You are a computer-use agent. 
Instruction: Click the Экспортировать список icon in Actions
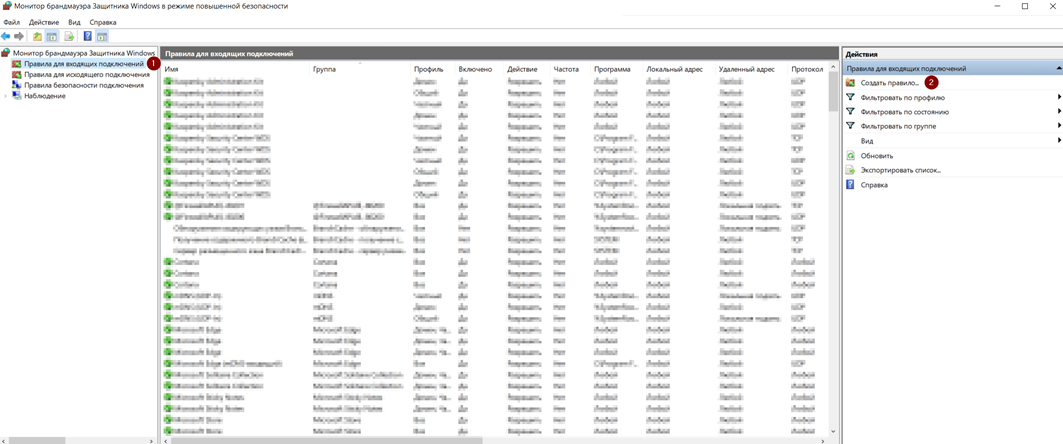point(851,170)
